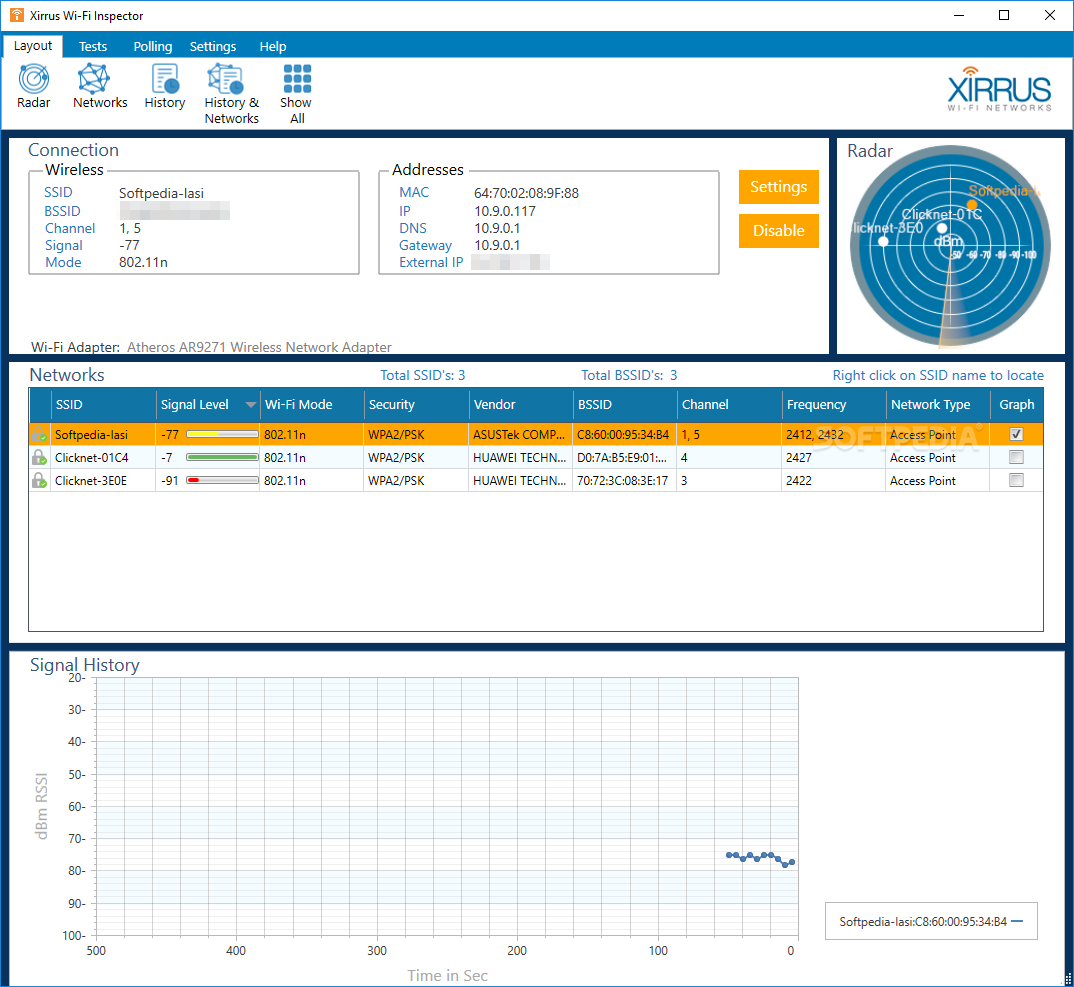Click MAC address 64:70:02:08:9F:88
Screen dimensions: 1074x987
click(x=526, y=193)
